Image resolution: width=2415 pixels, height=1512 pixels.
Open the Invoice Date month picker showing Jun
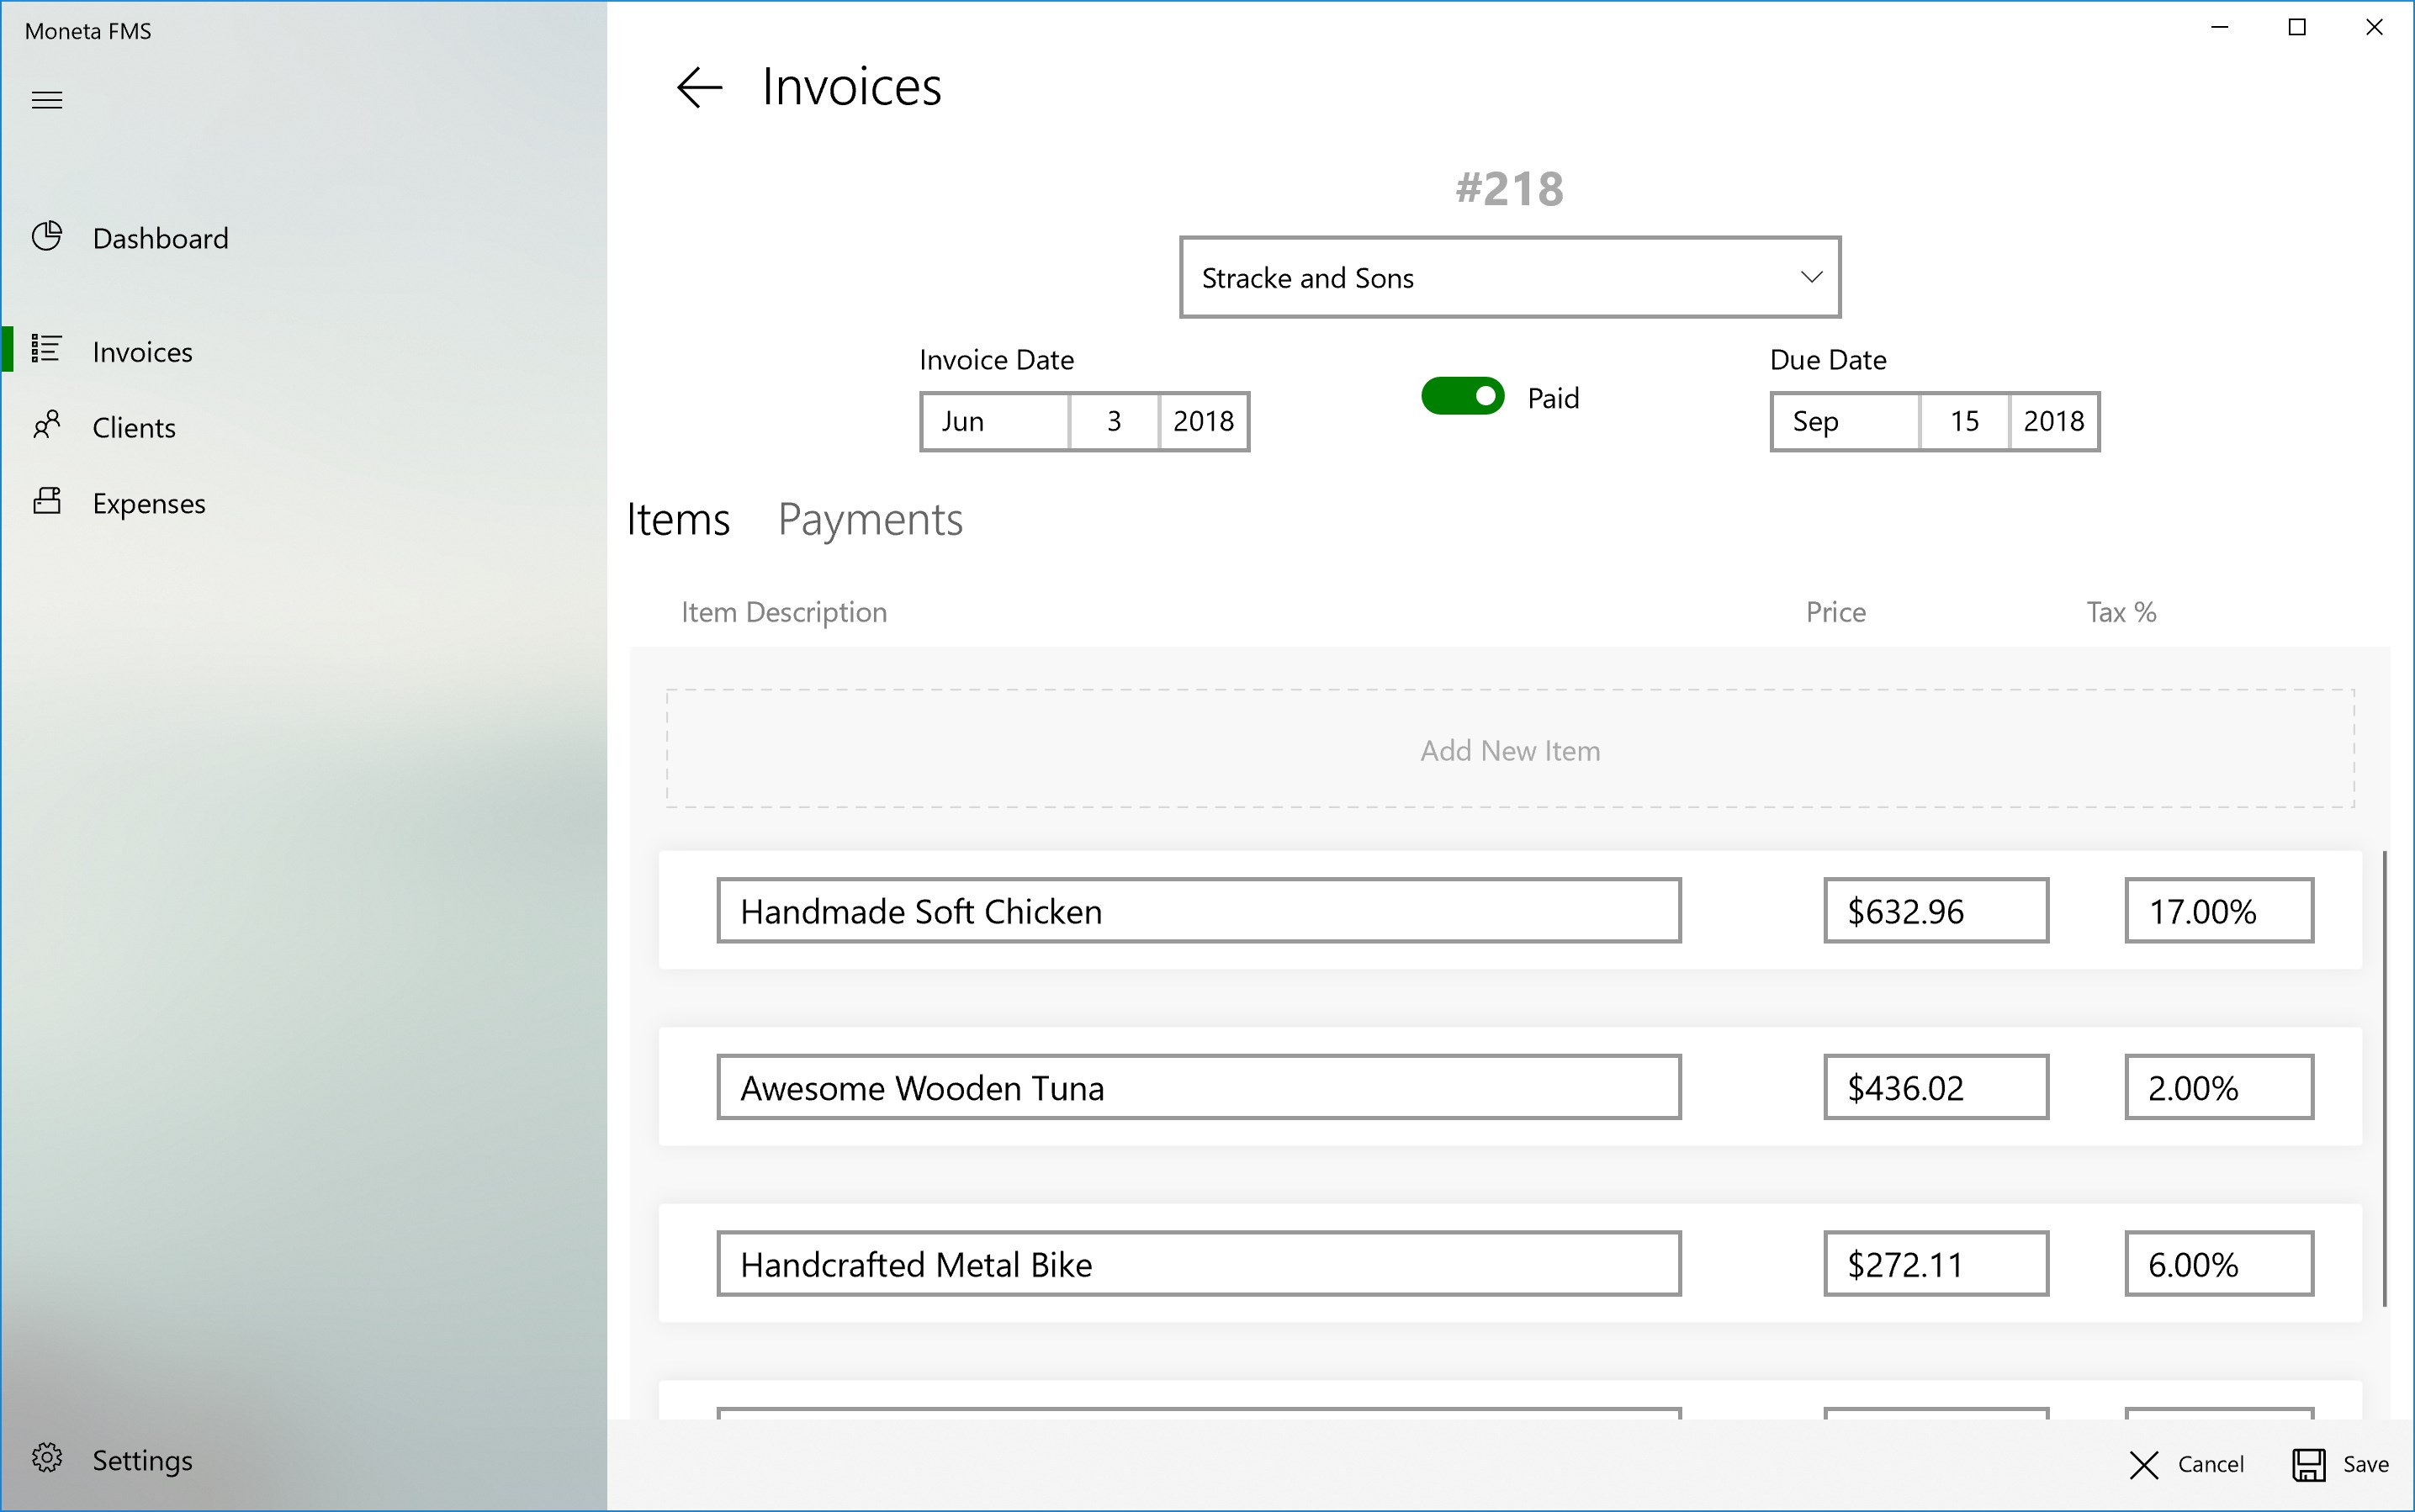994,422
